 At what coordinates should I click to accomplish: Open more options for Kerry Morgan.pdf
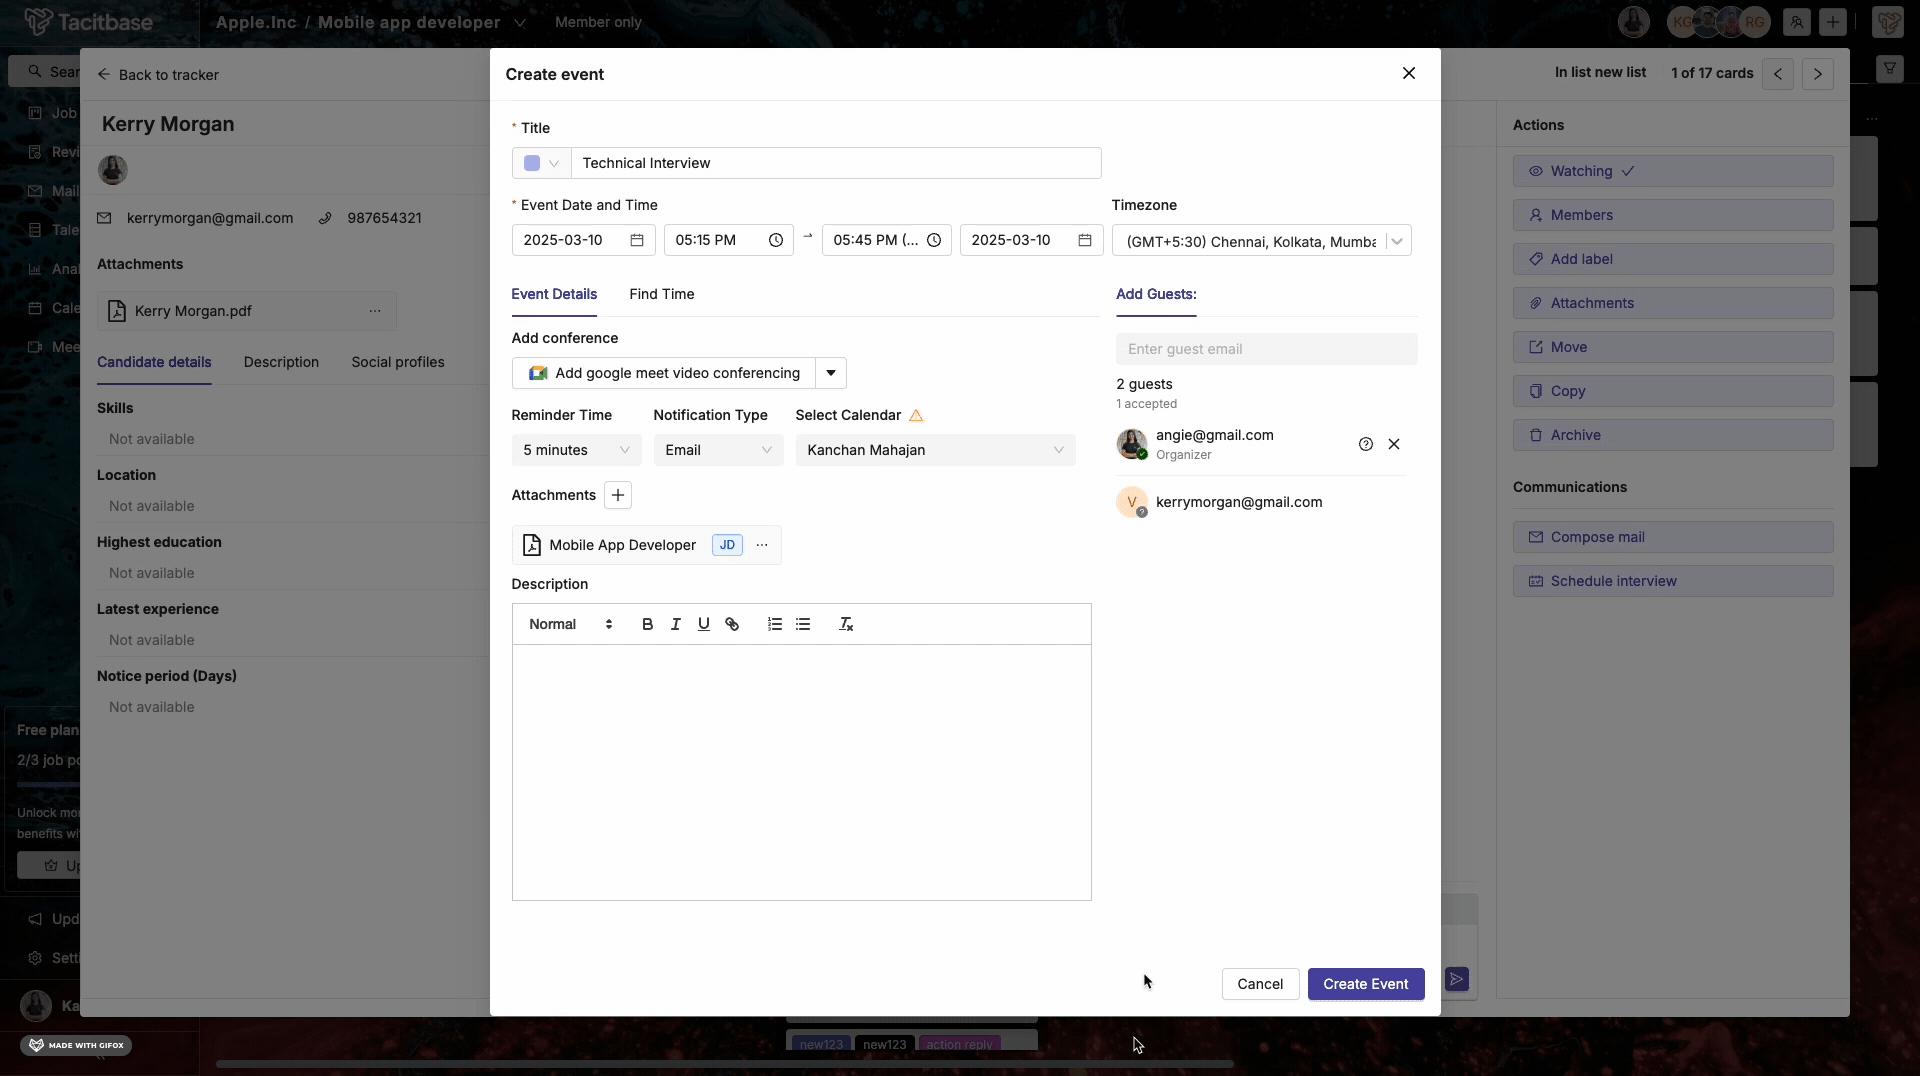point(375,311)
